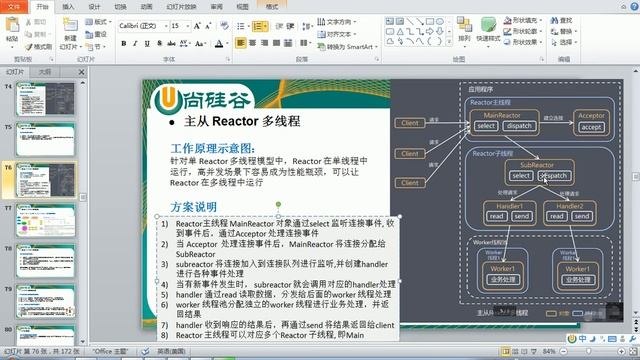Select the oval shape in gallery
The height and width of the screenshot is (360, 640).
[x=440, y=21]
